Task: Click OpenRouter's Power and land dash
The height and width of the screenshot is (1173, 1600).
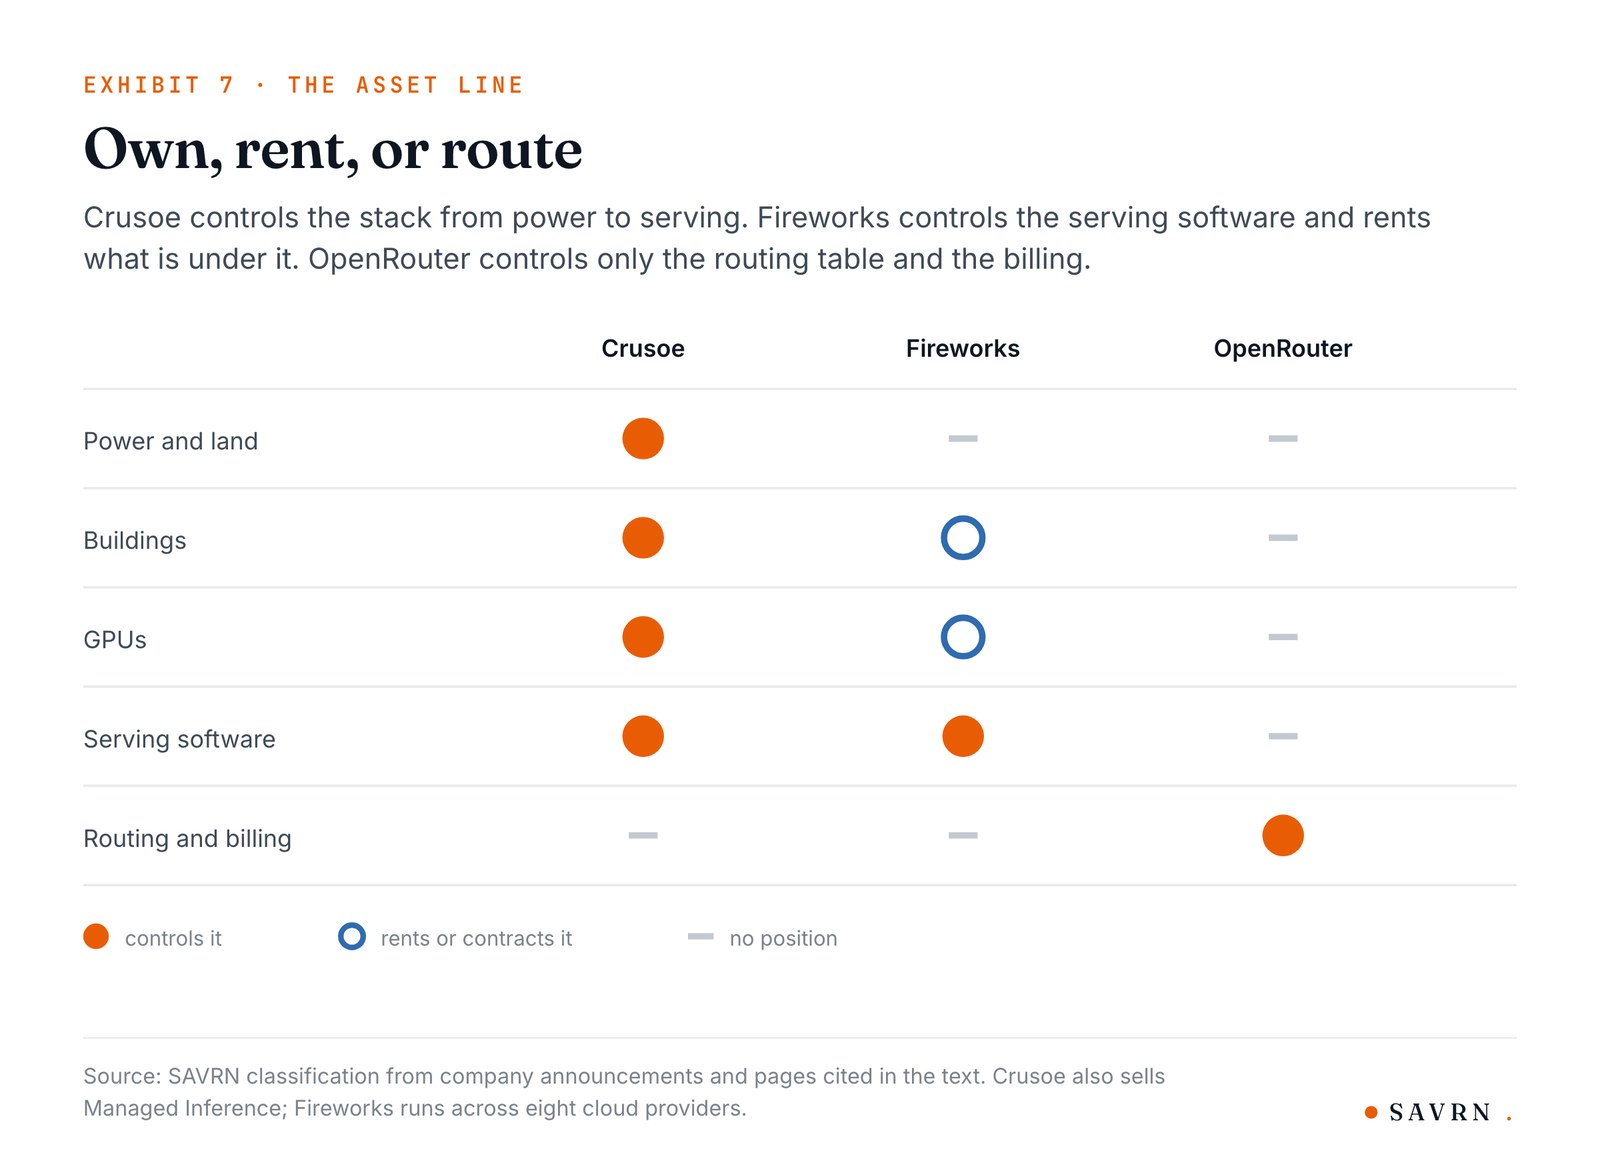Action: click(x=1283, y=439)
